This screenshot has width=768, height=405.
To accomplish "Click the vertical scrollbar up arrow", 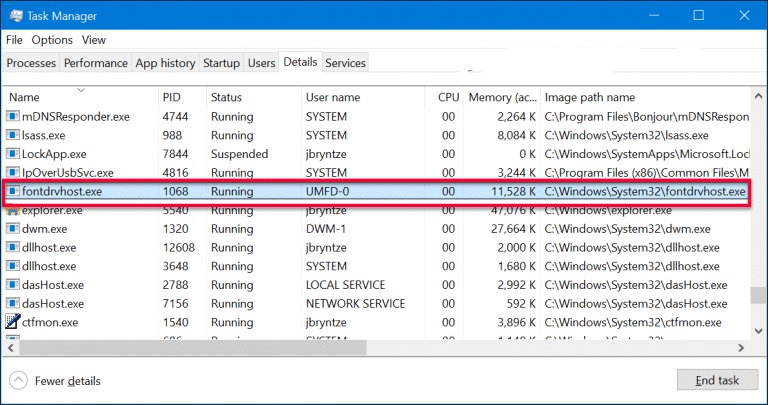I will pos(758,96).
